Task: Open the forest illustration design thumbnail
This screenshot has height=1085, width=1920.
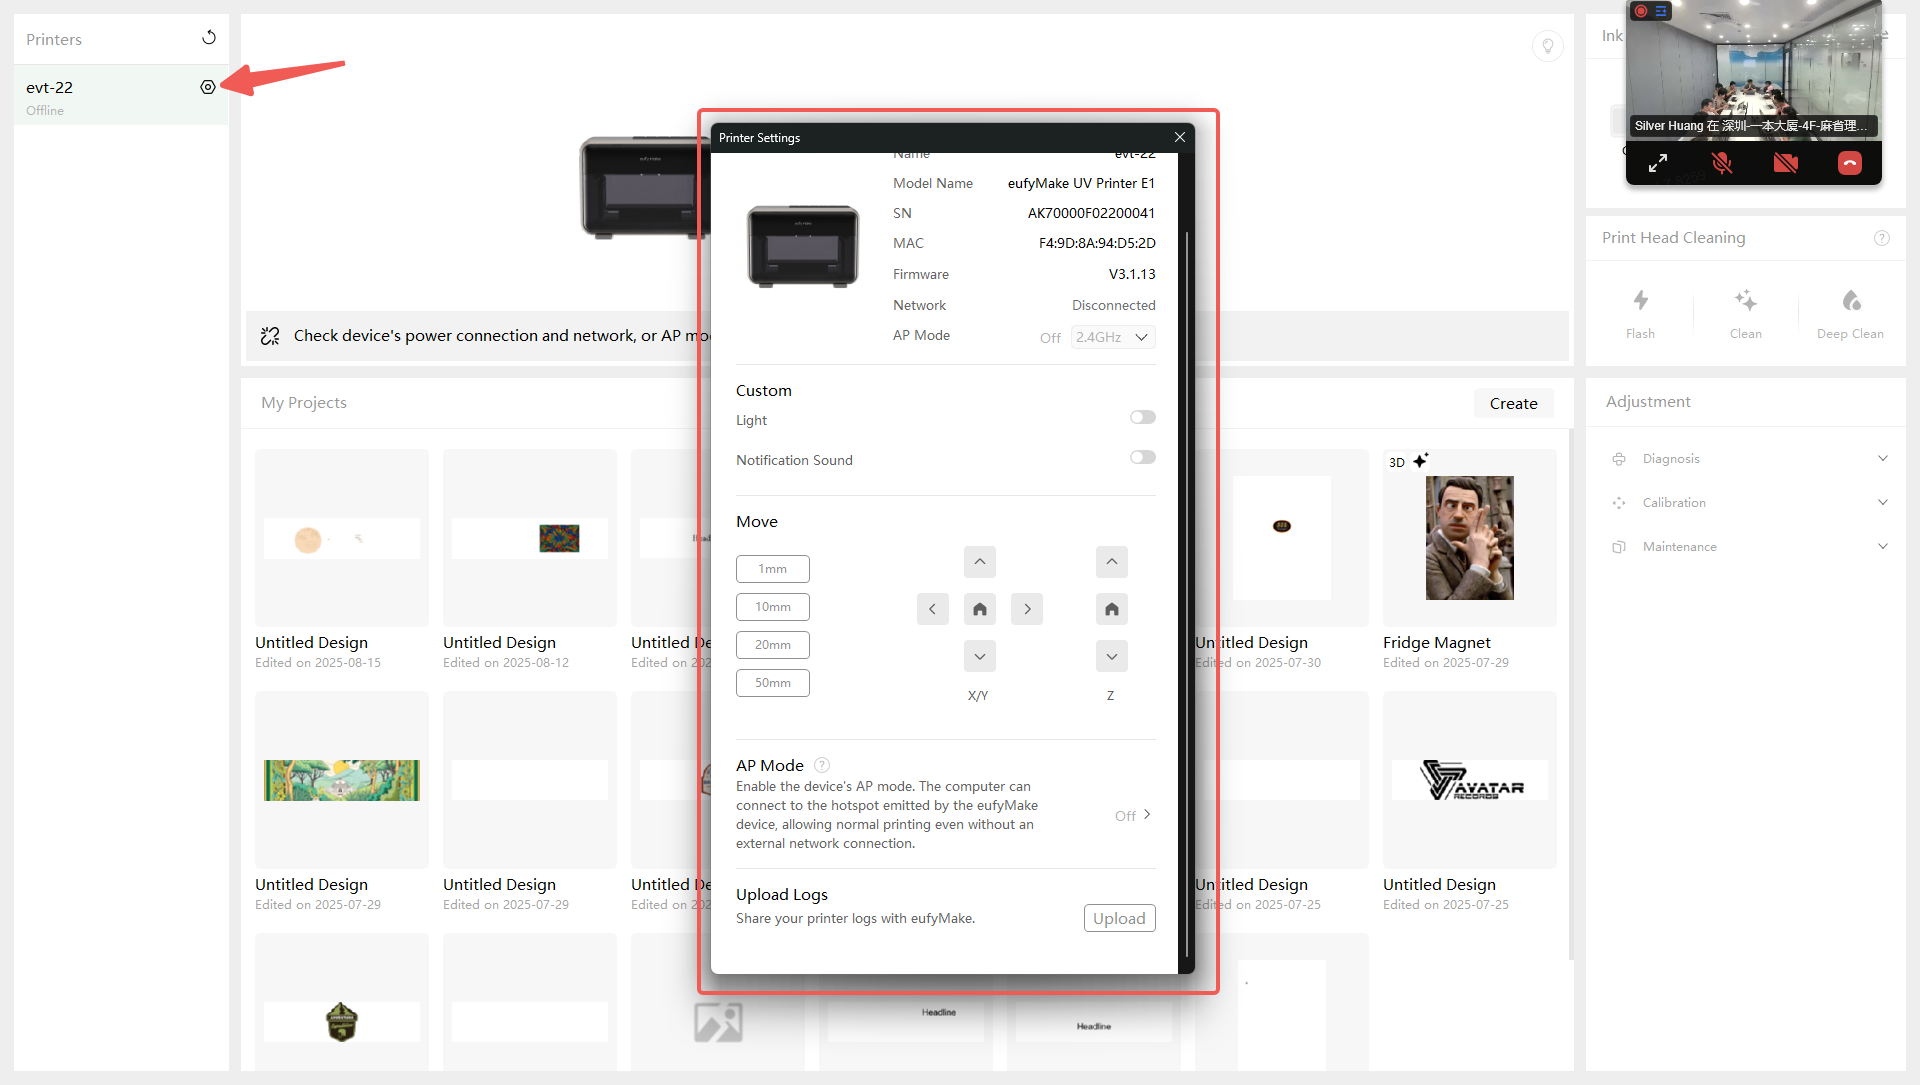Action: pyautogui.click(x=342, y=780)
